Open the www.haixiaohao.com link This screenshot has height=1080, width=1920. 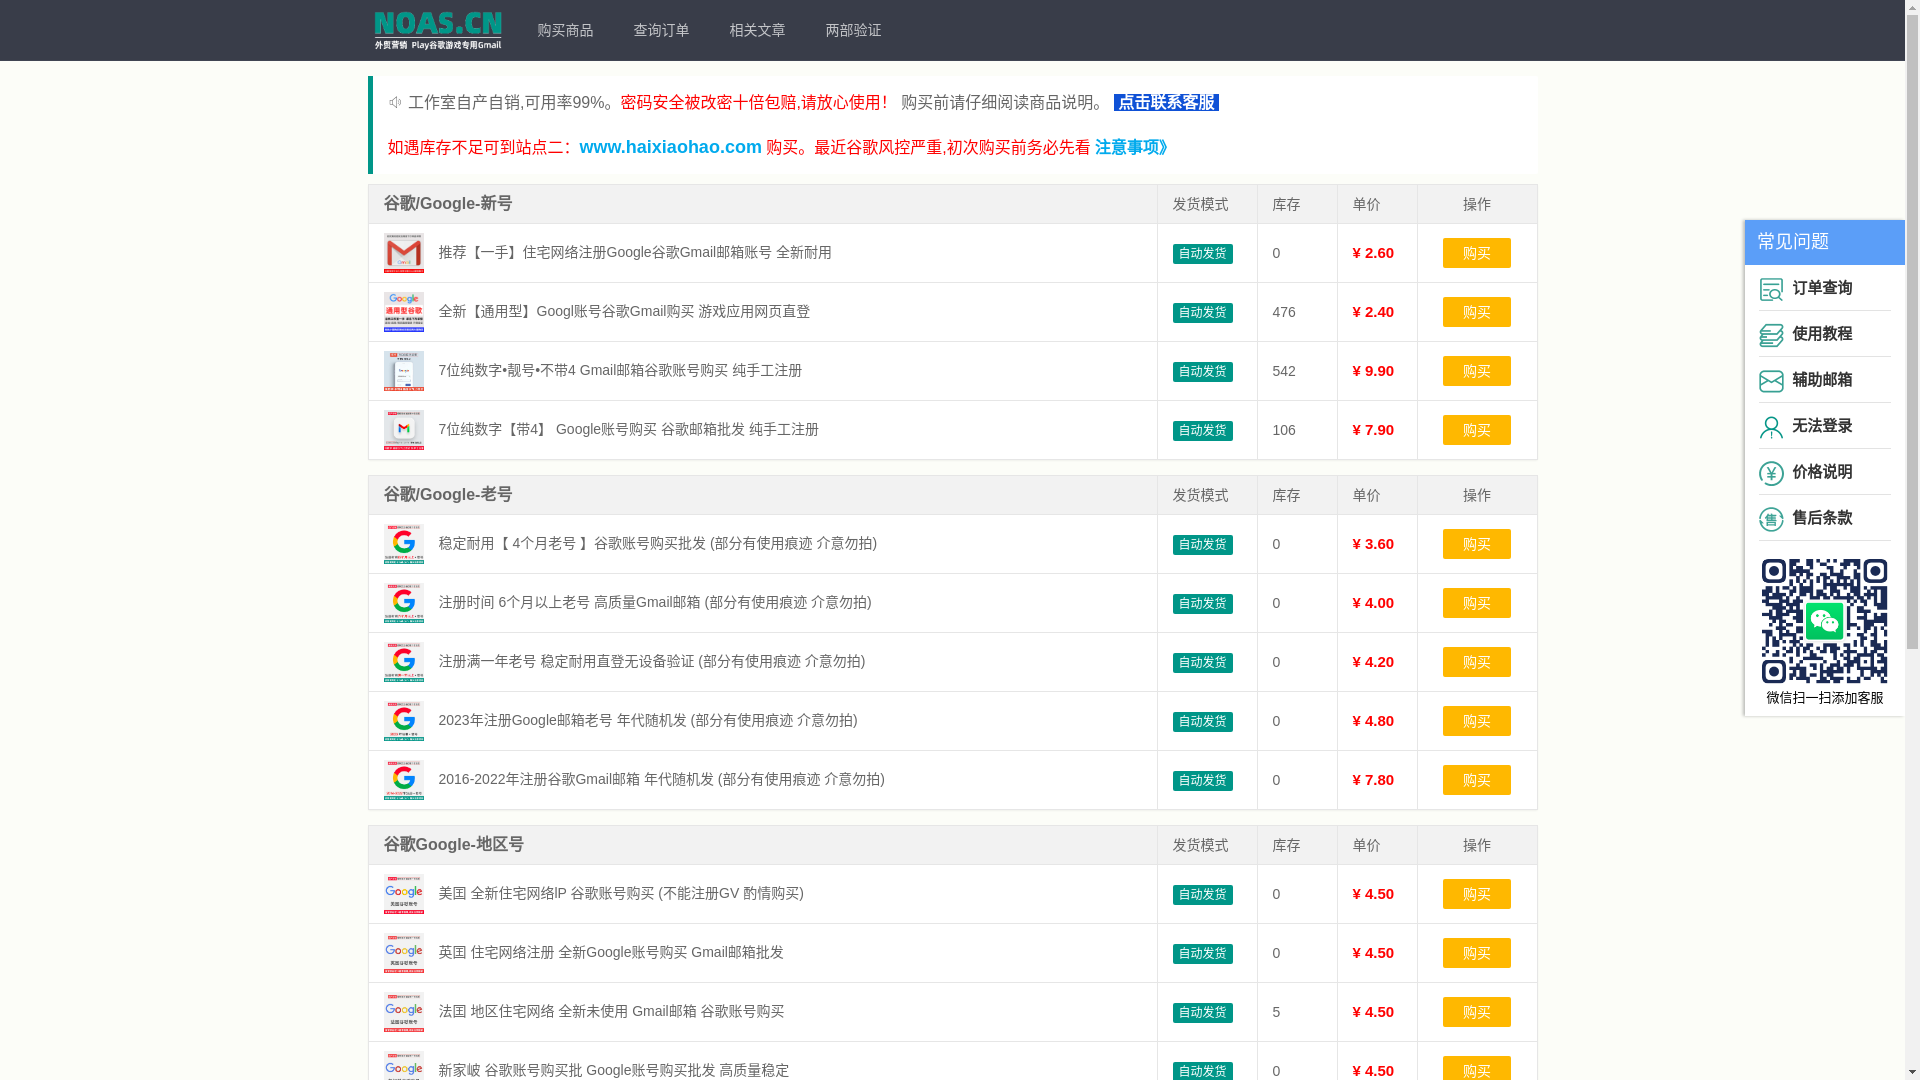[670, 147]
